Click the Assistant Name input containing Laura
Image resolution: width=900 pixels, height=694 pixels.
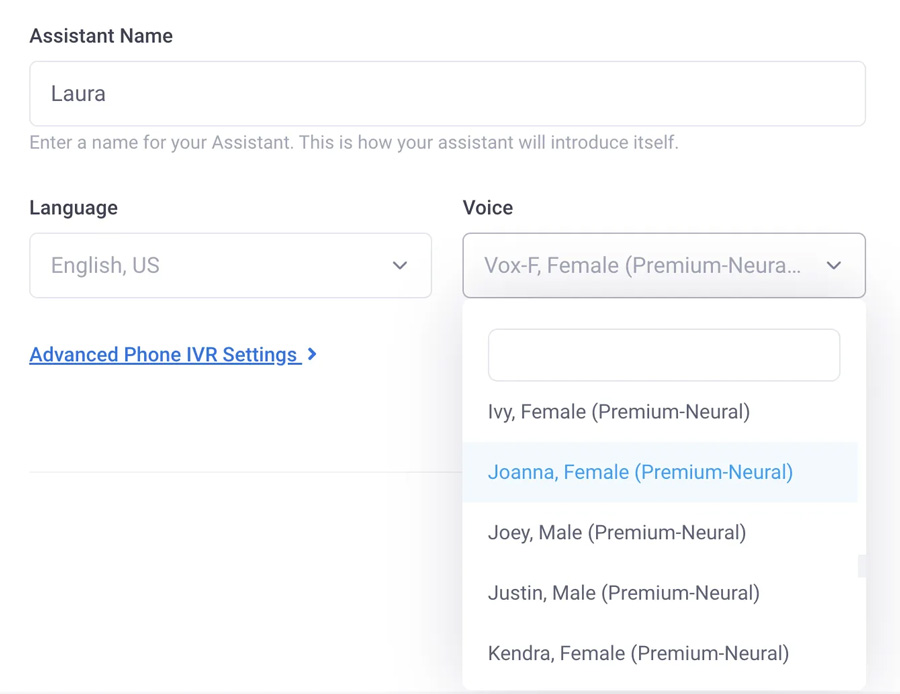click(x=447, y=94)
